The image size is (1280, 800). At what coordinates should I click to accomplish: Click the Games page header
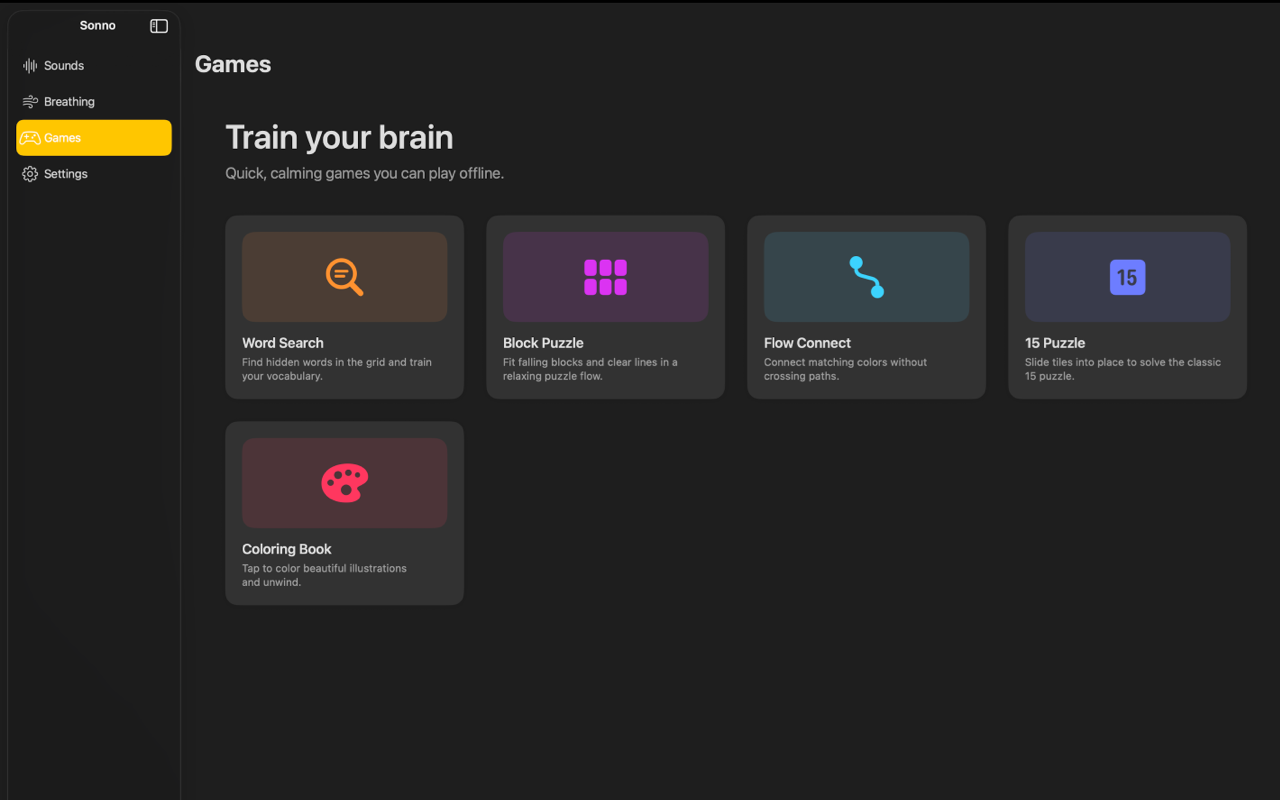point(233,65)
